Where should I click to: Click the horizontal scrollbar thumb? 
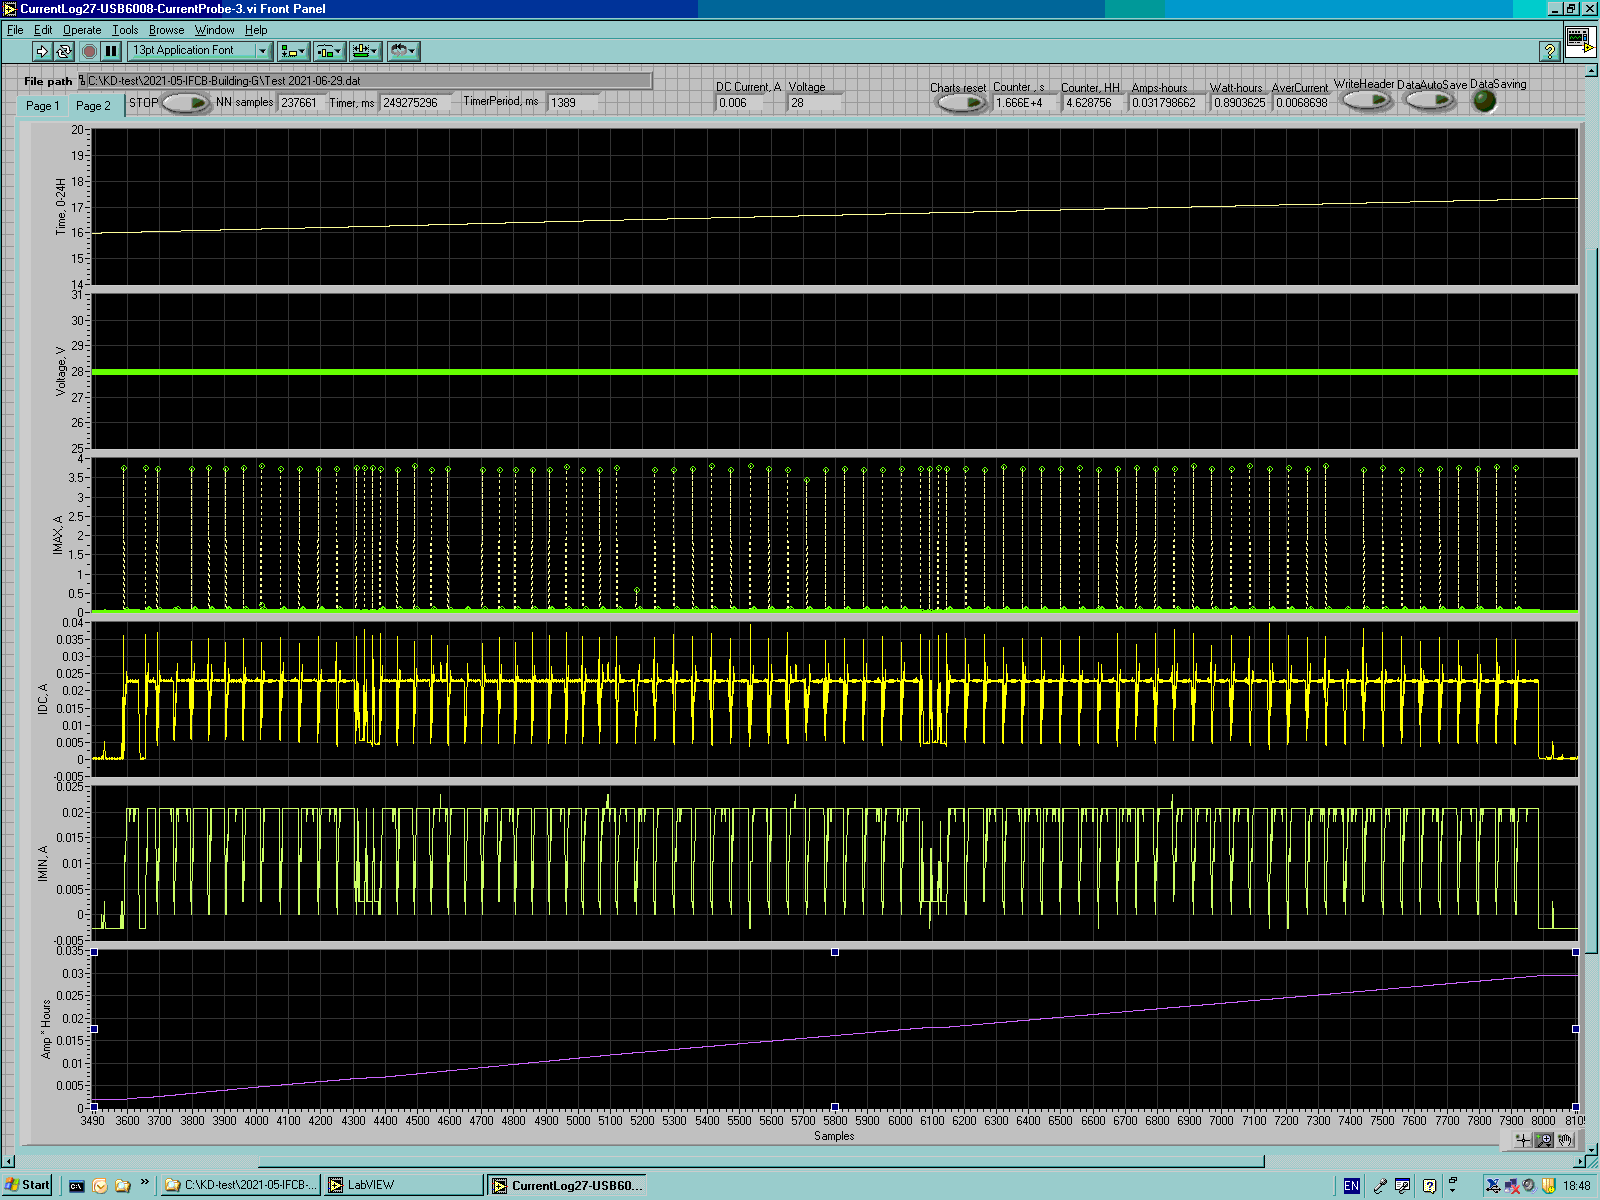[x=762, y=1162]
